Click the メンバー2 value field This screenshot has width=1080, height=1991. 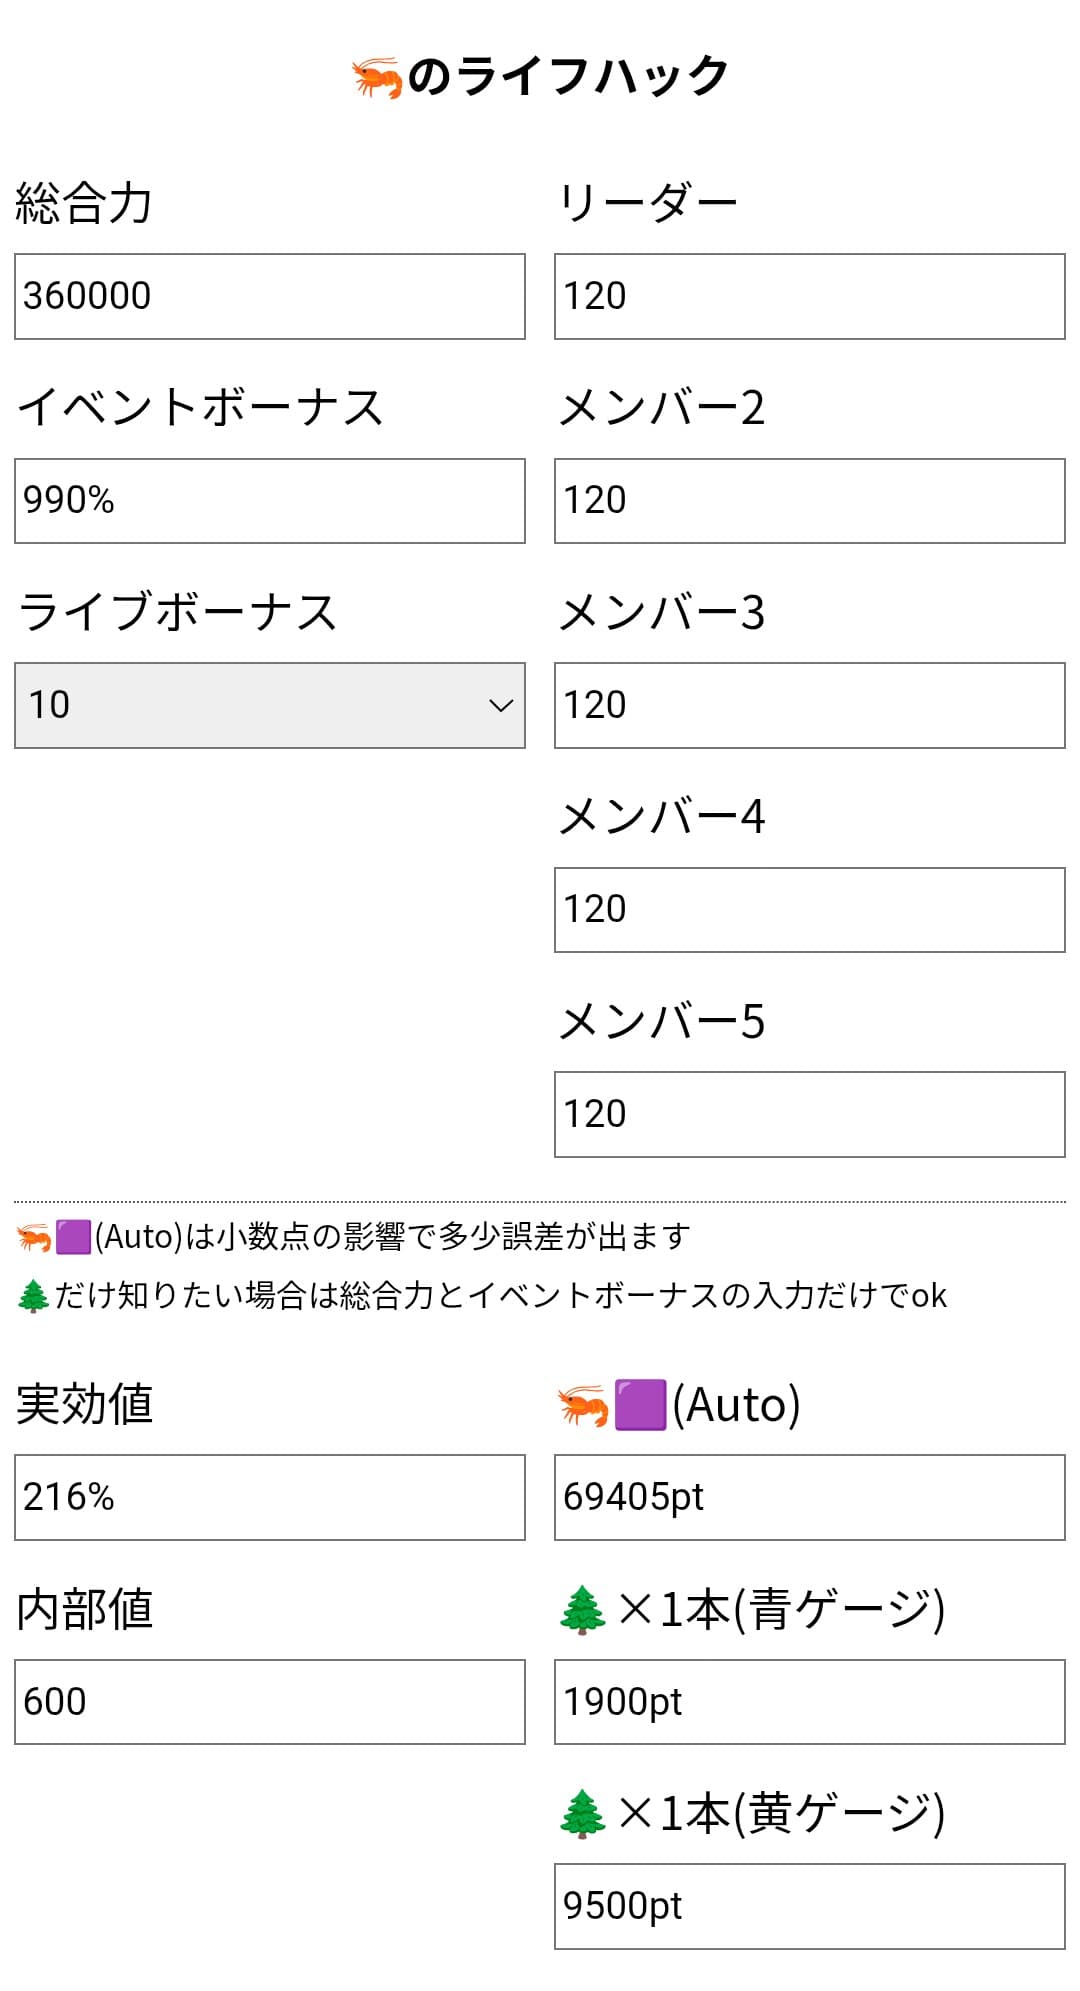pos(810,501)
